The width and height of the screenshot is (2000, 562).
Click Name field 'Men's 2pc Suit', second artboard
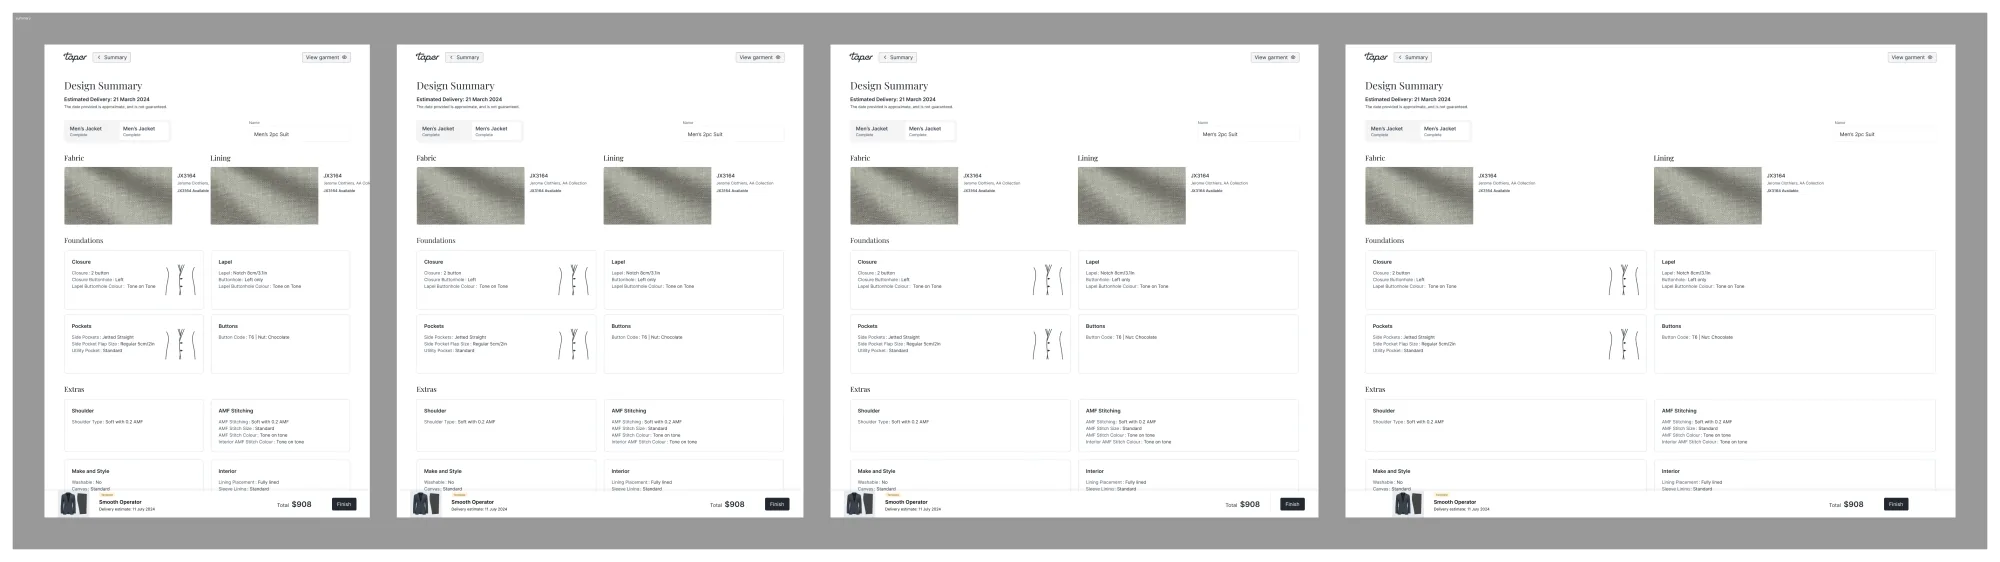733,134
